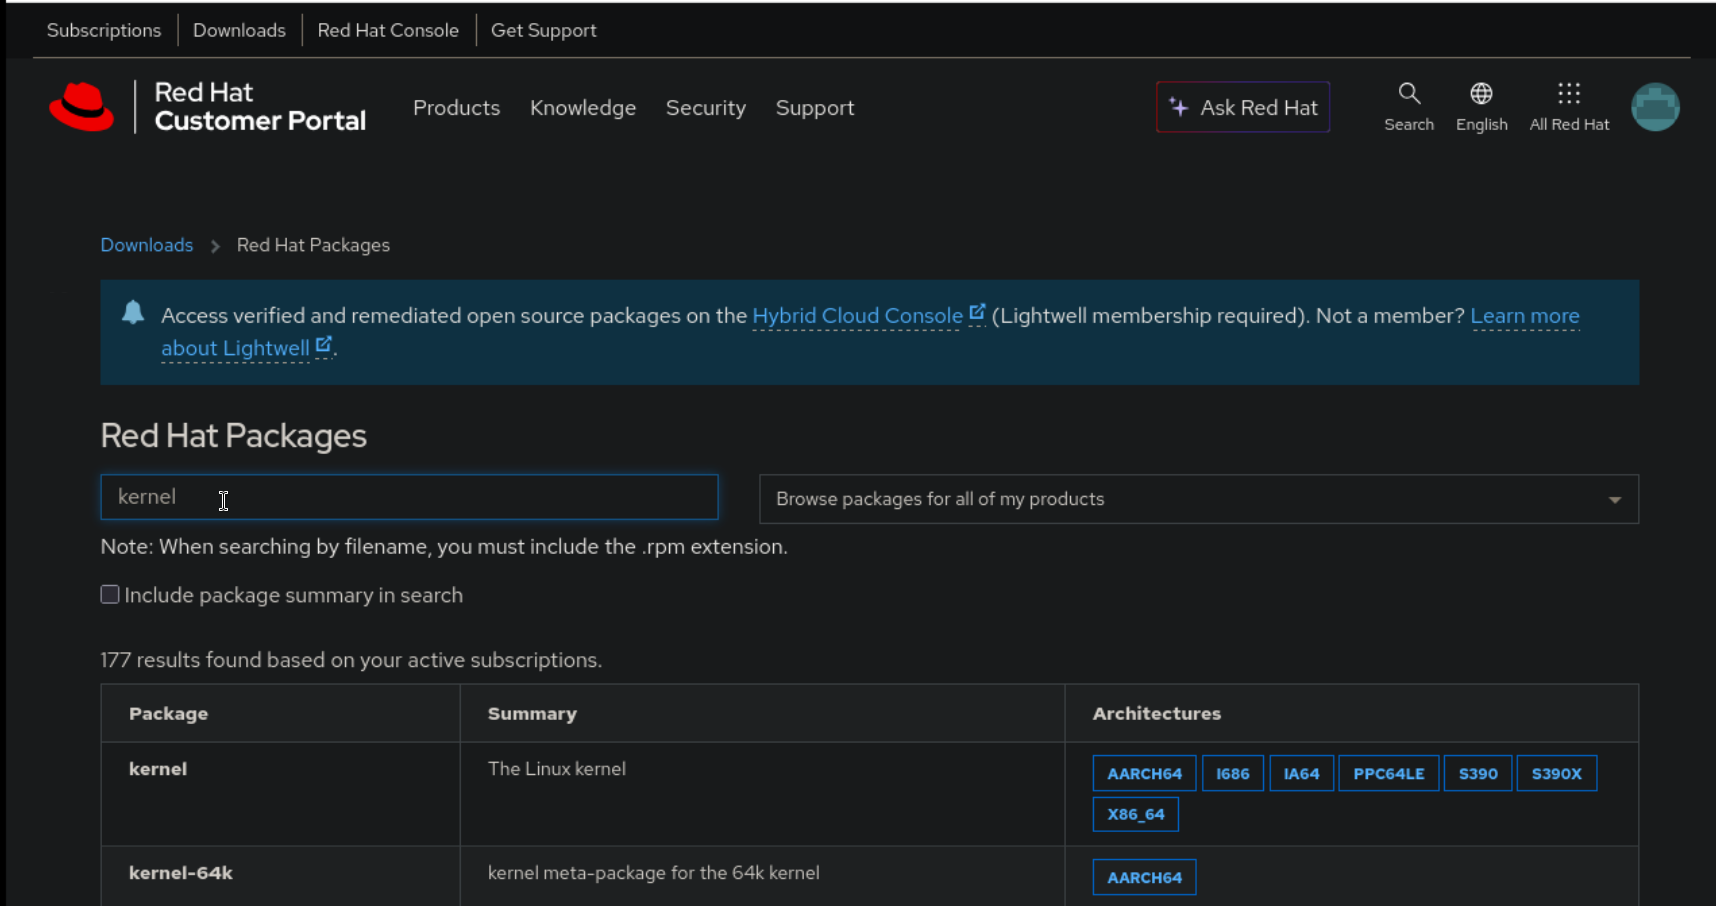This screenshot has height=906, width=1716.
Task: Click the kernel-64k package name cell
Action: [x=181, y=873]
